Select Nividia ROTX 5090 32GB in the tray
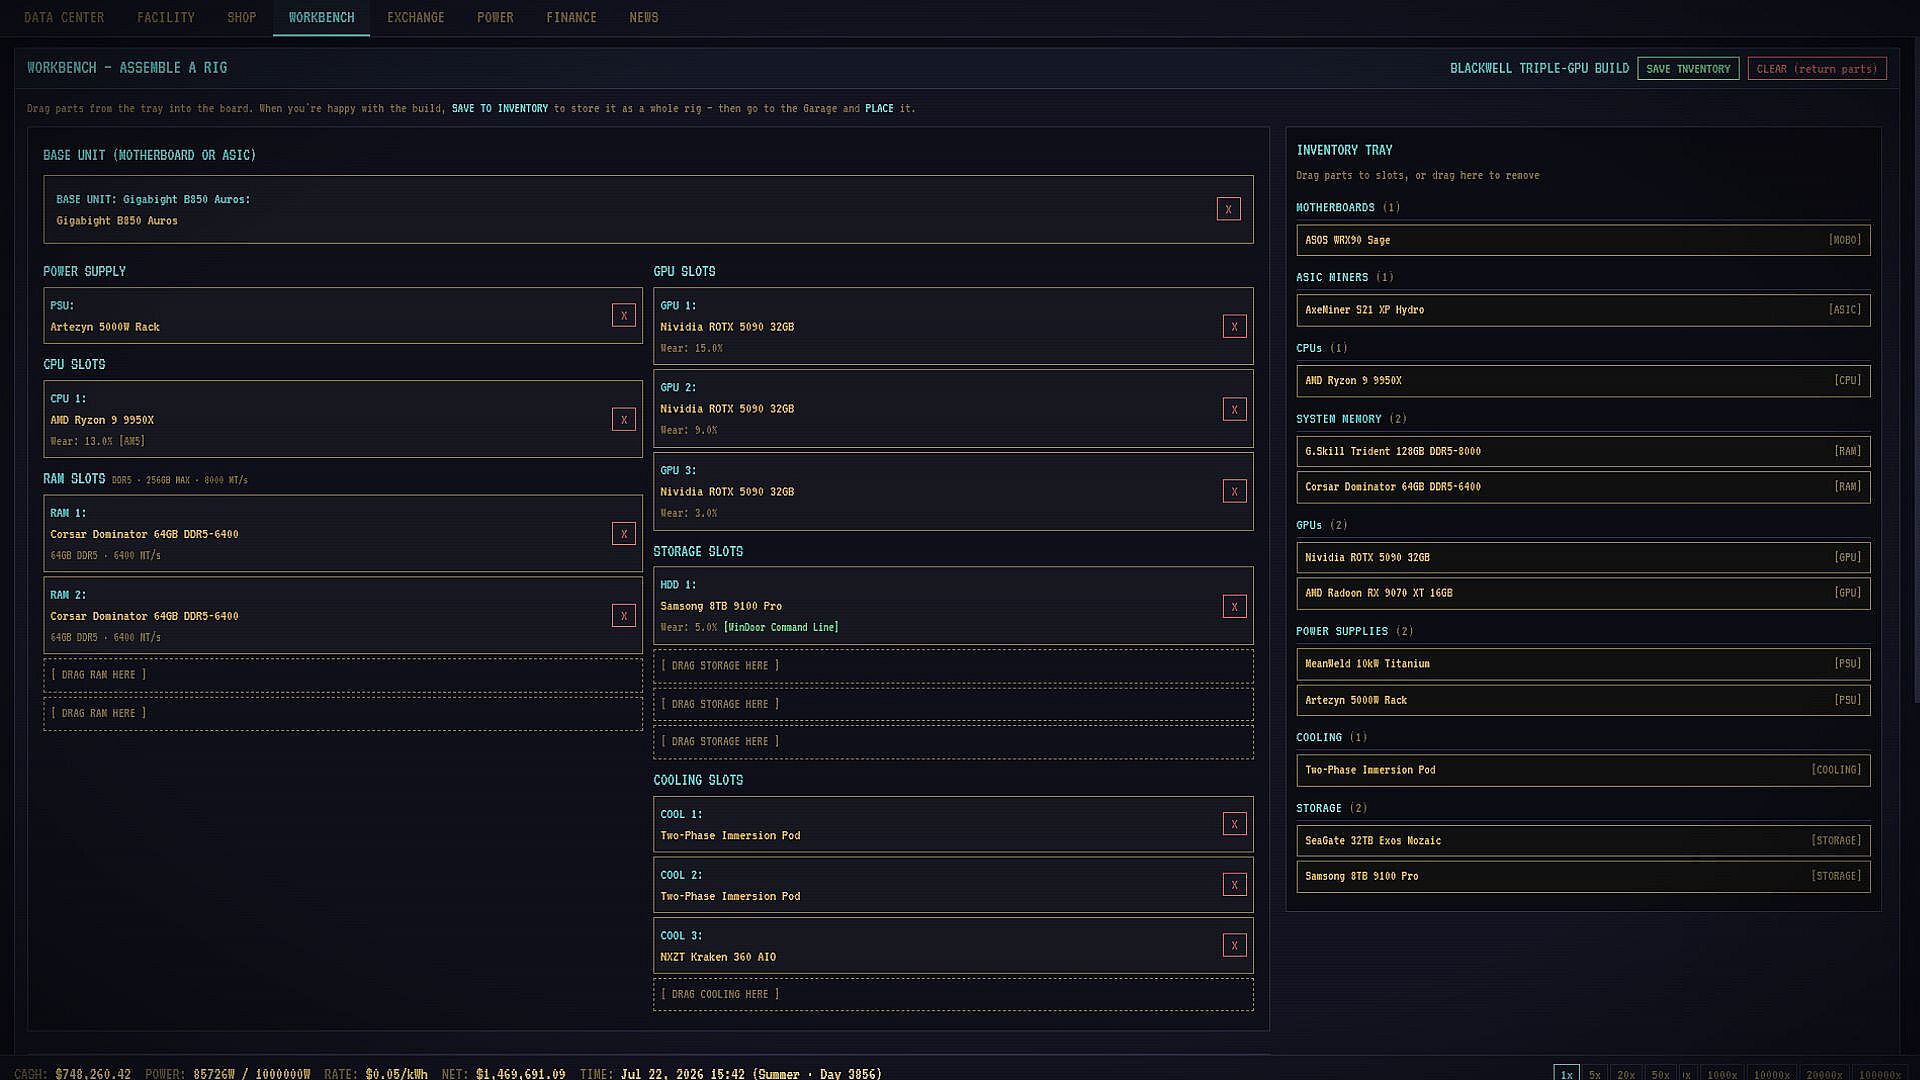Image resolution: width=1920 pixels, height=1080 pixels. (x=1583, y=558)
